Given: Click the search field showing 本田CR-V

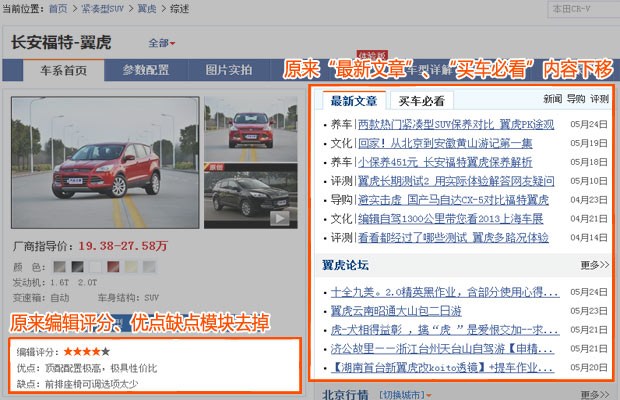Looking at the screenshot, I should click(x=584, y=9).
